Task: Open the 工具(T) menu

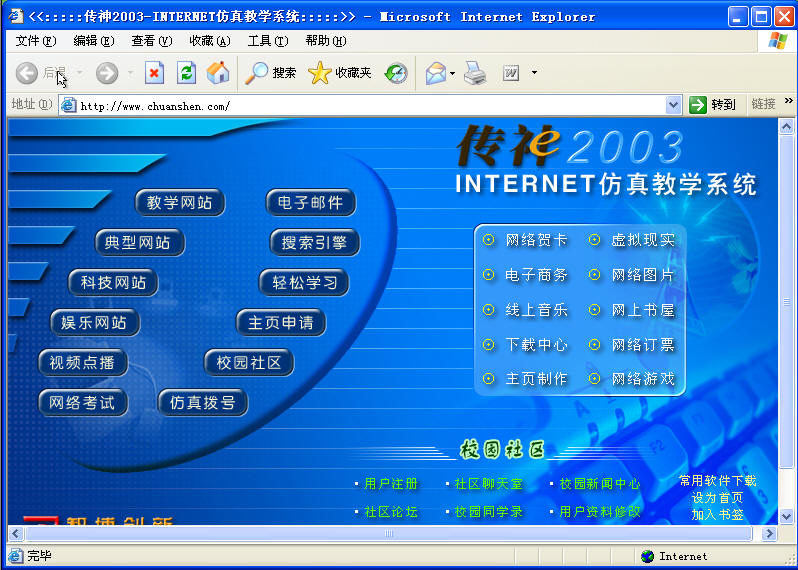Action: point(267,41)
